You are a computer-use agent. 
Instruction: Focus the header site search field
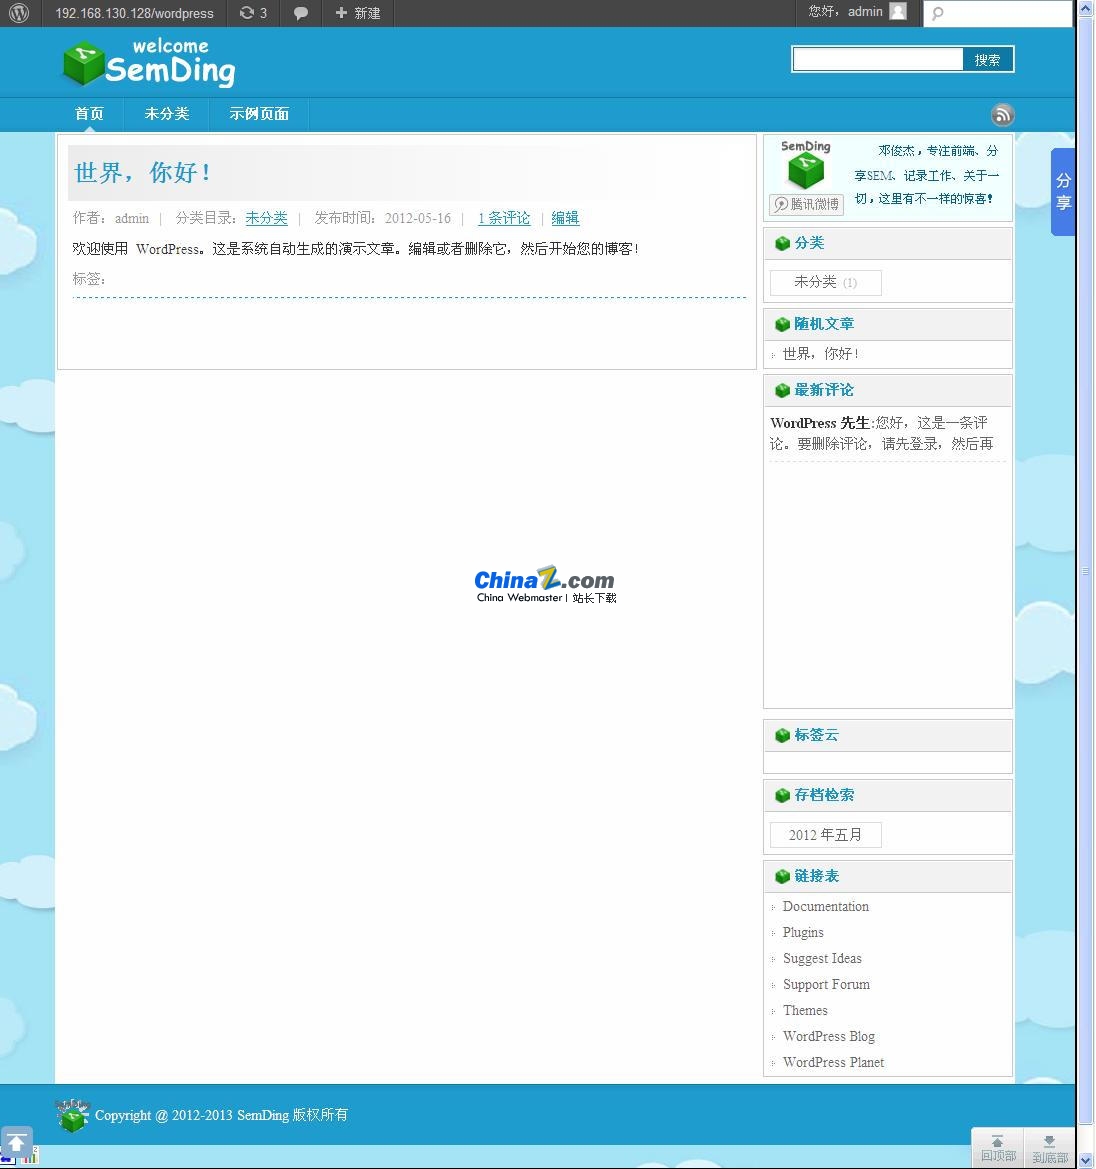(878, 60)
